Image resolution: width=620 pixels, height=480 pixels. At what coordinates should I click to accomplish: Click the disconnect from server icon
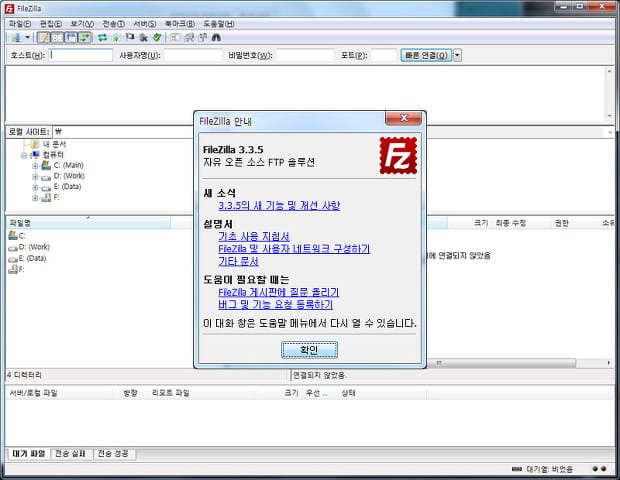pos(144,38)
